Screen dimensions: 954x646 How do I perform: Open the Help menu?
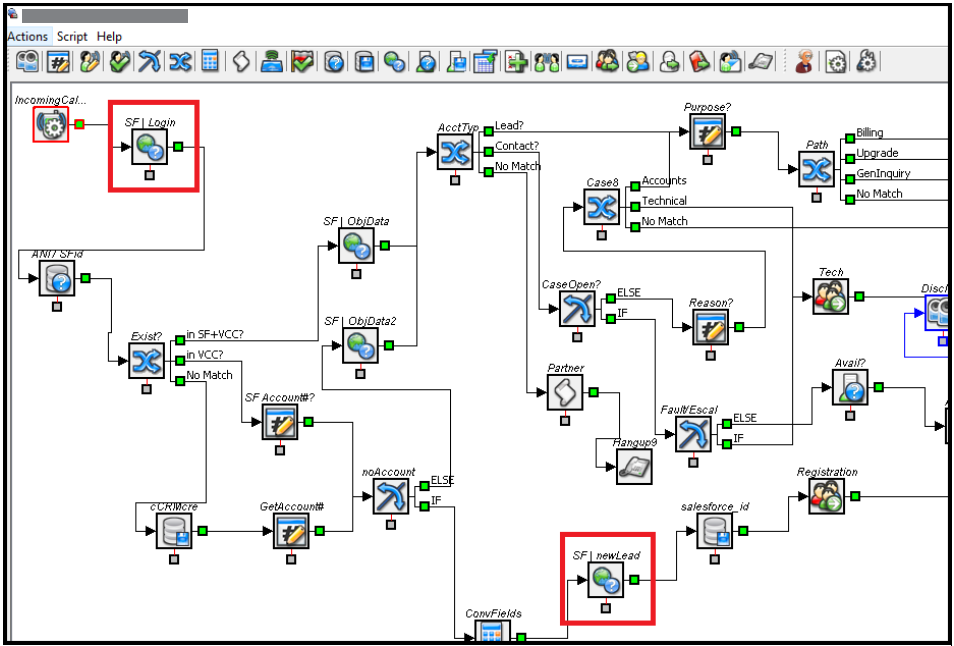coord(110,36)
